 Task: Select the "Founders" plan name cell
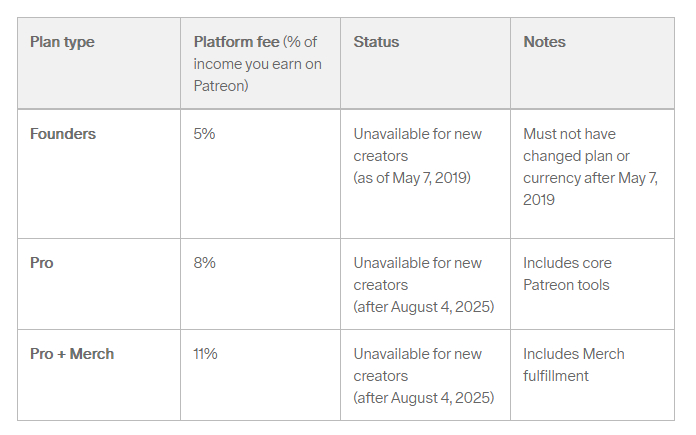tap(63, 134)
